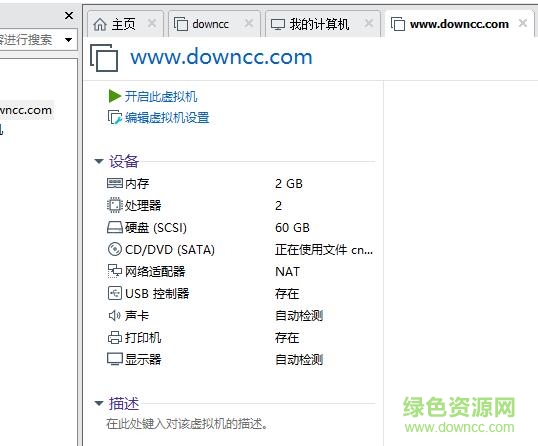Close the downcc tab
Viewport: 538px width, 446px height.
[x=249, y=23]
